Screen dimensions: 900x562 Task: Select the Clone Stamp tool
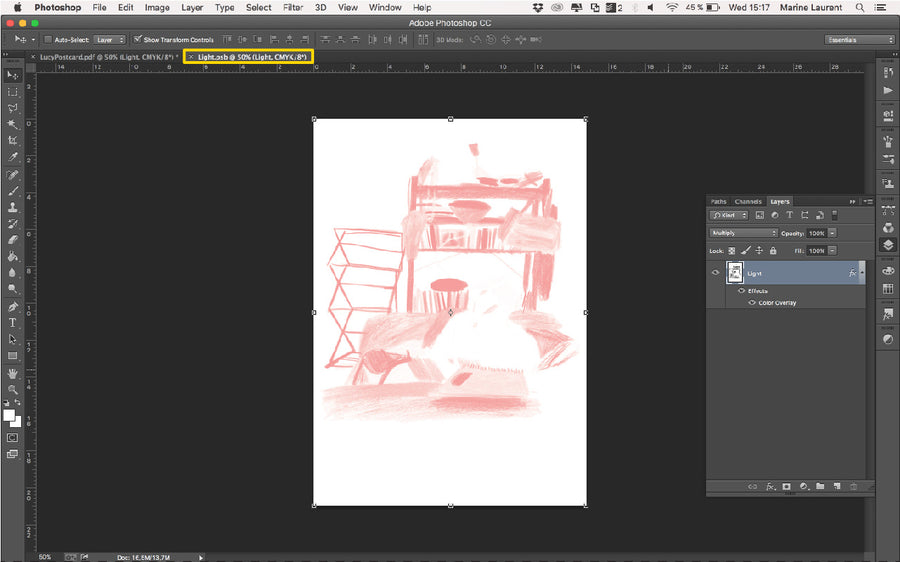point(12,207)
